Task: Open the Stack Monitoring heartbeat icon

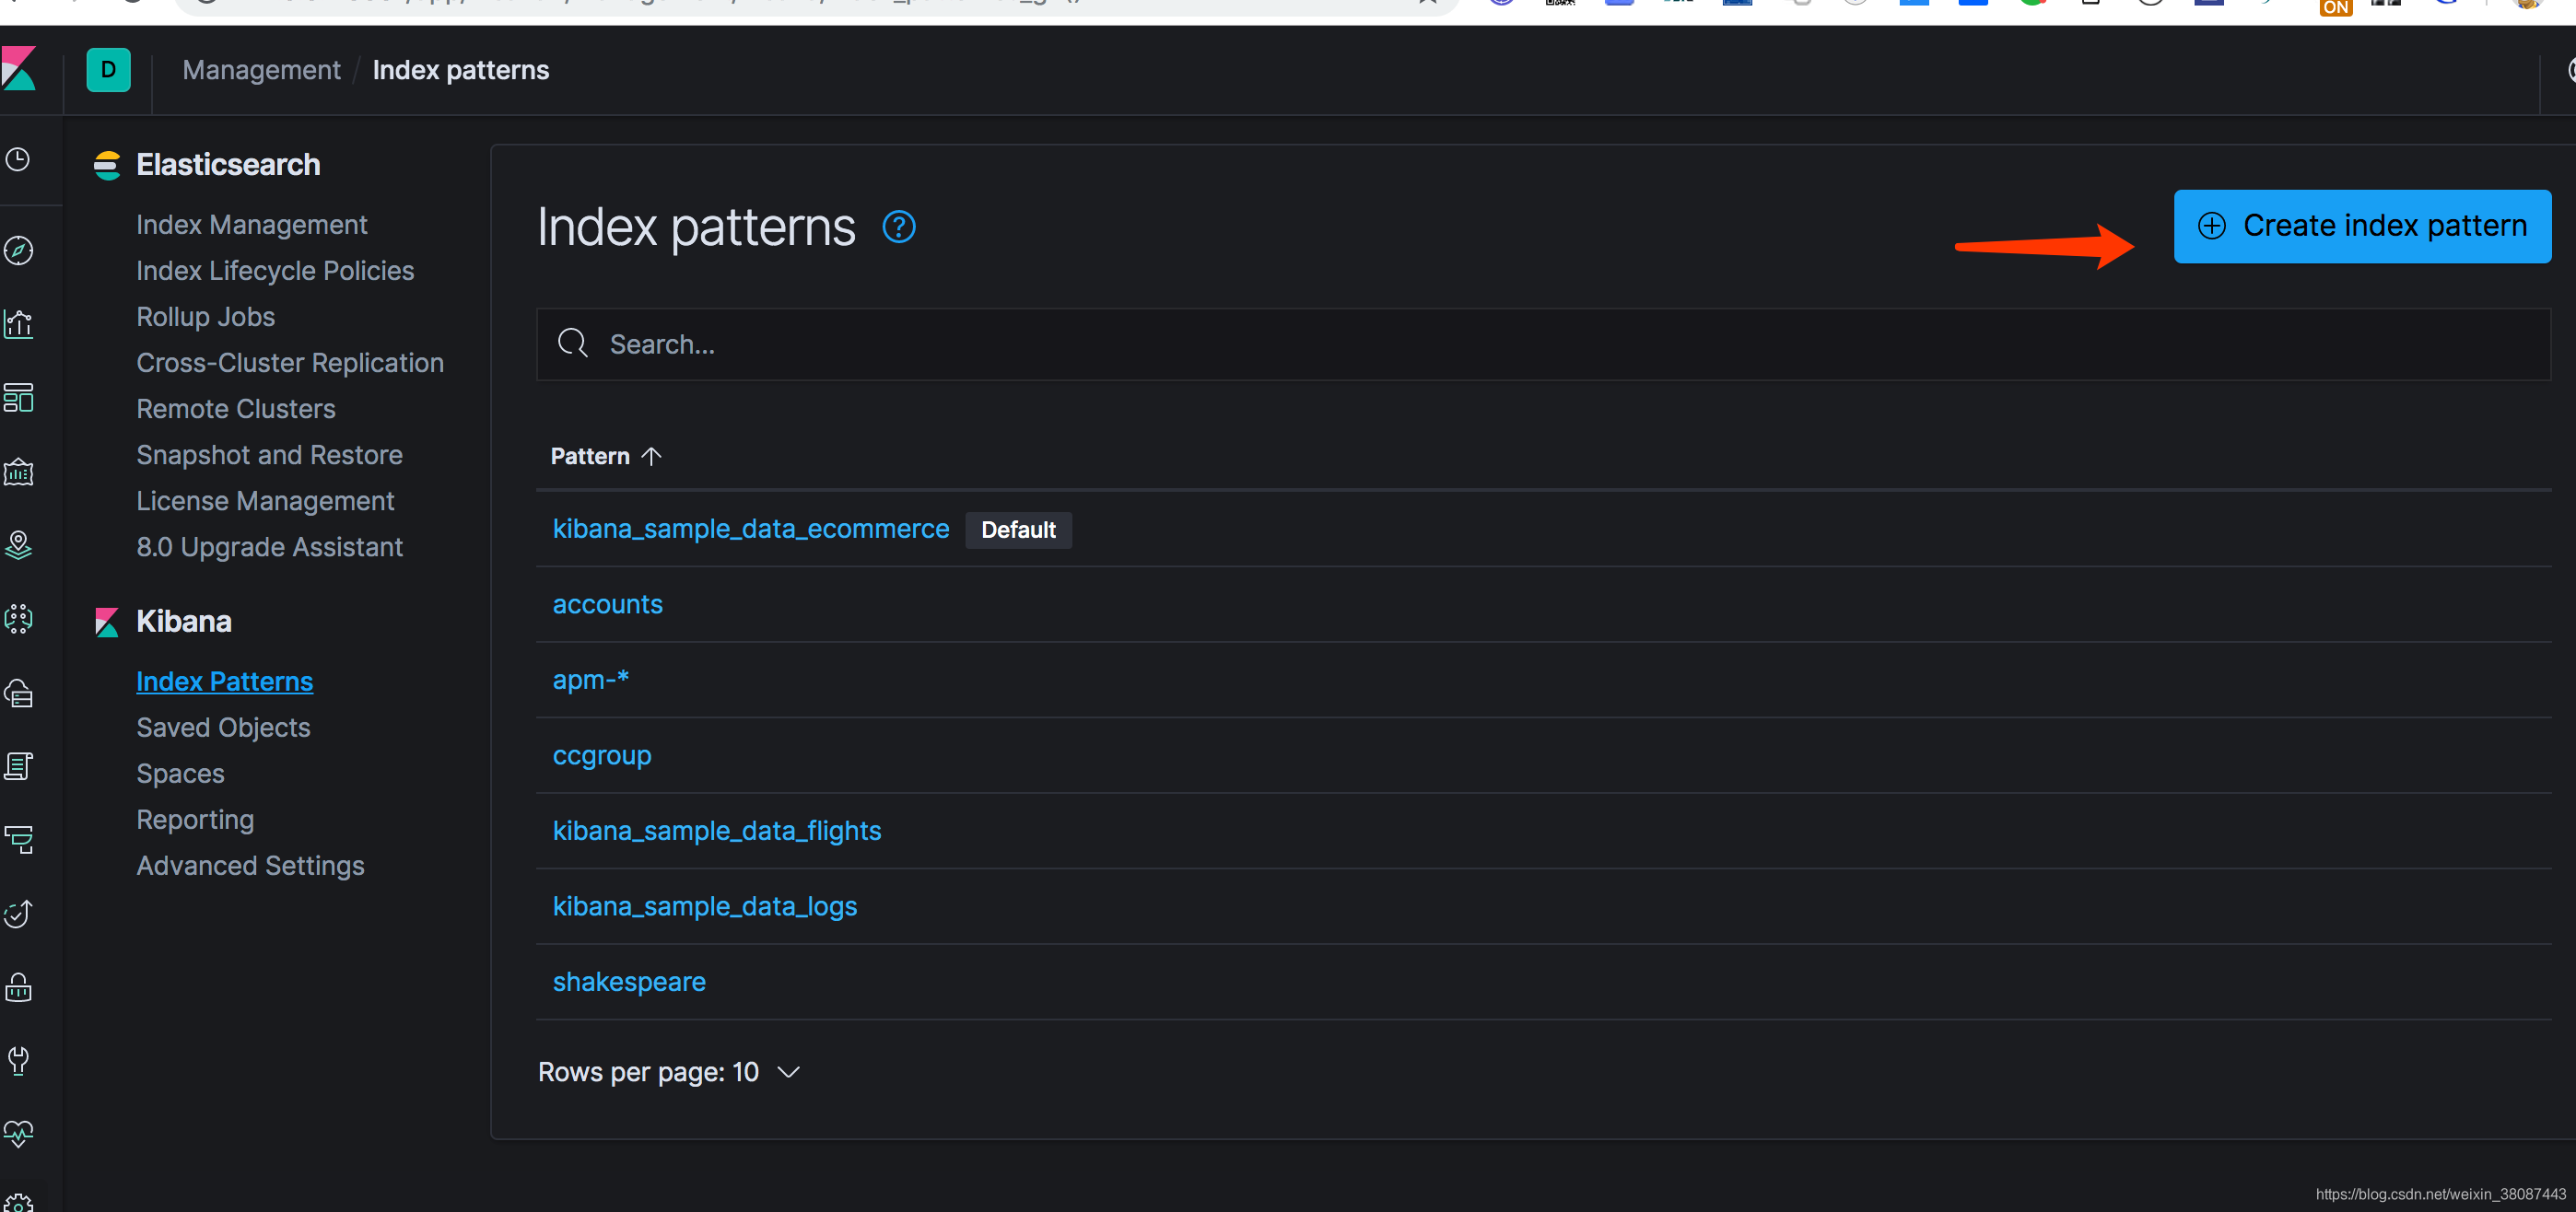Action: (19, 1133)
